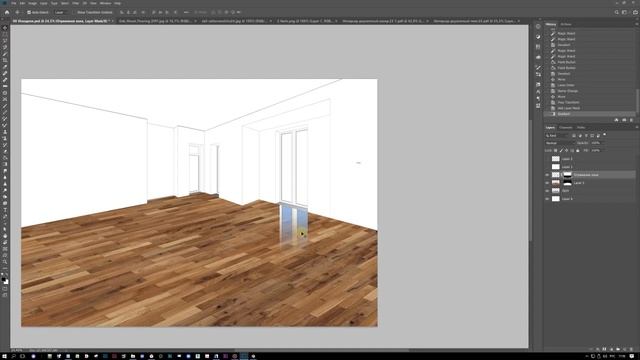Open the search icon at top right
This screenshot has width=640, height=360.
617,12
